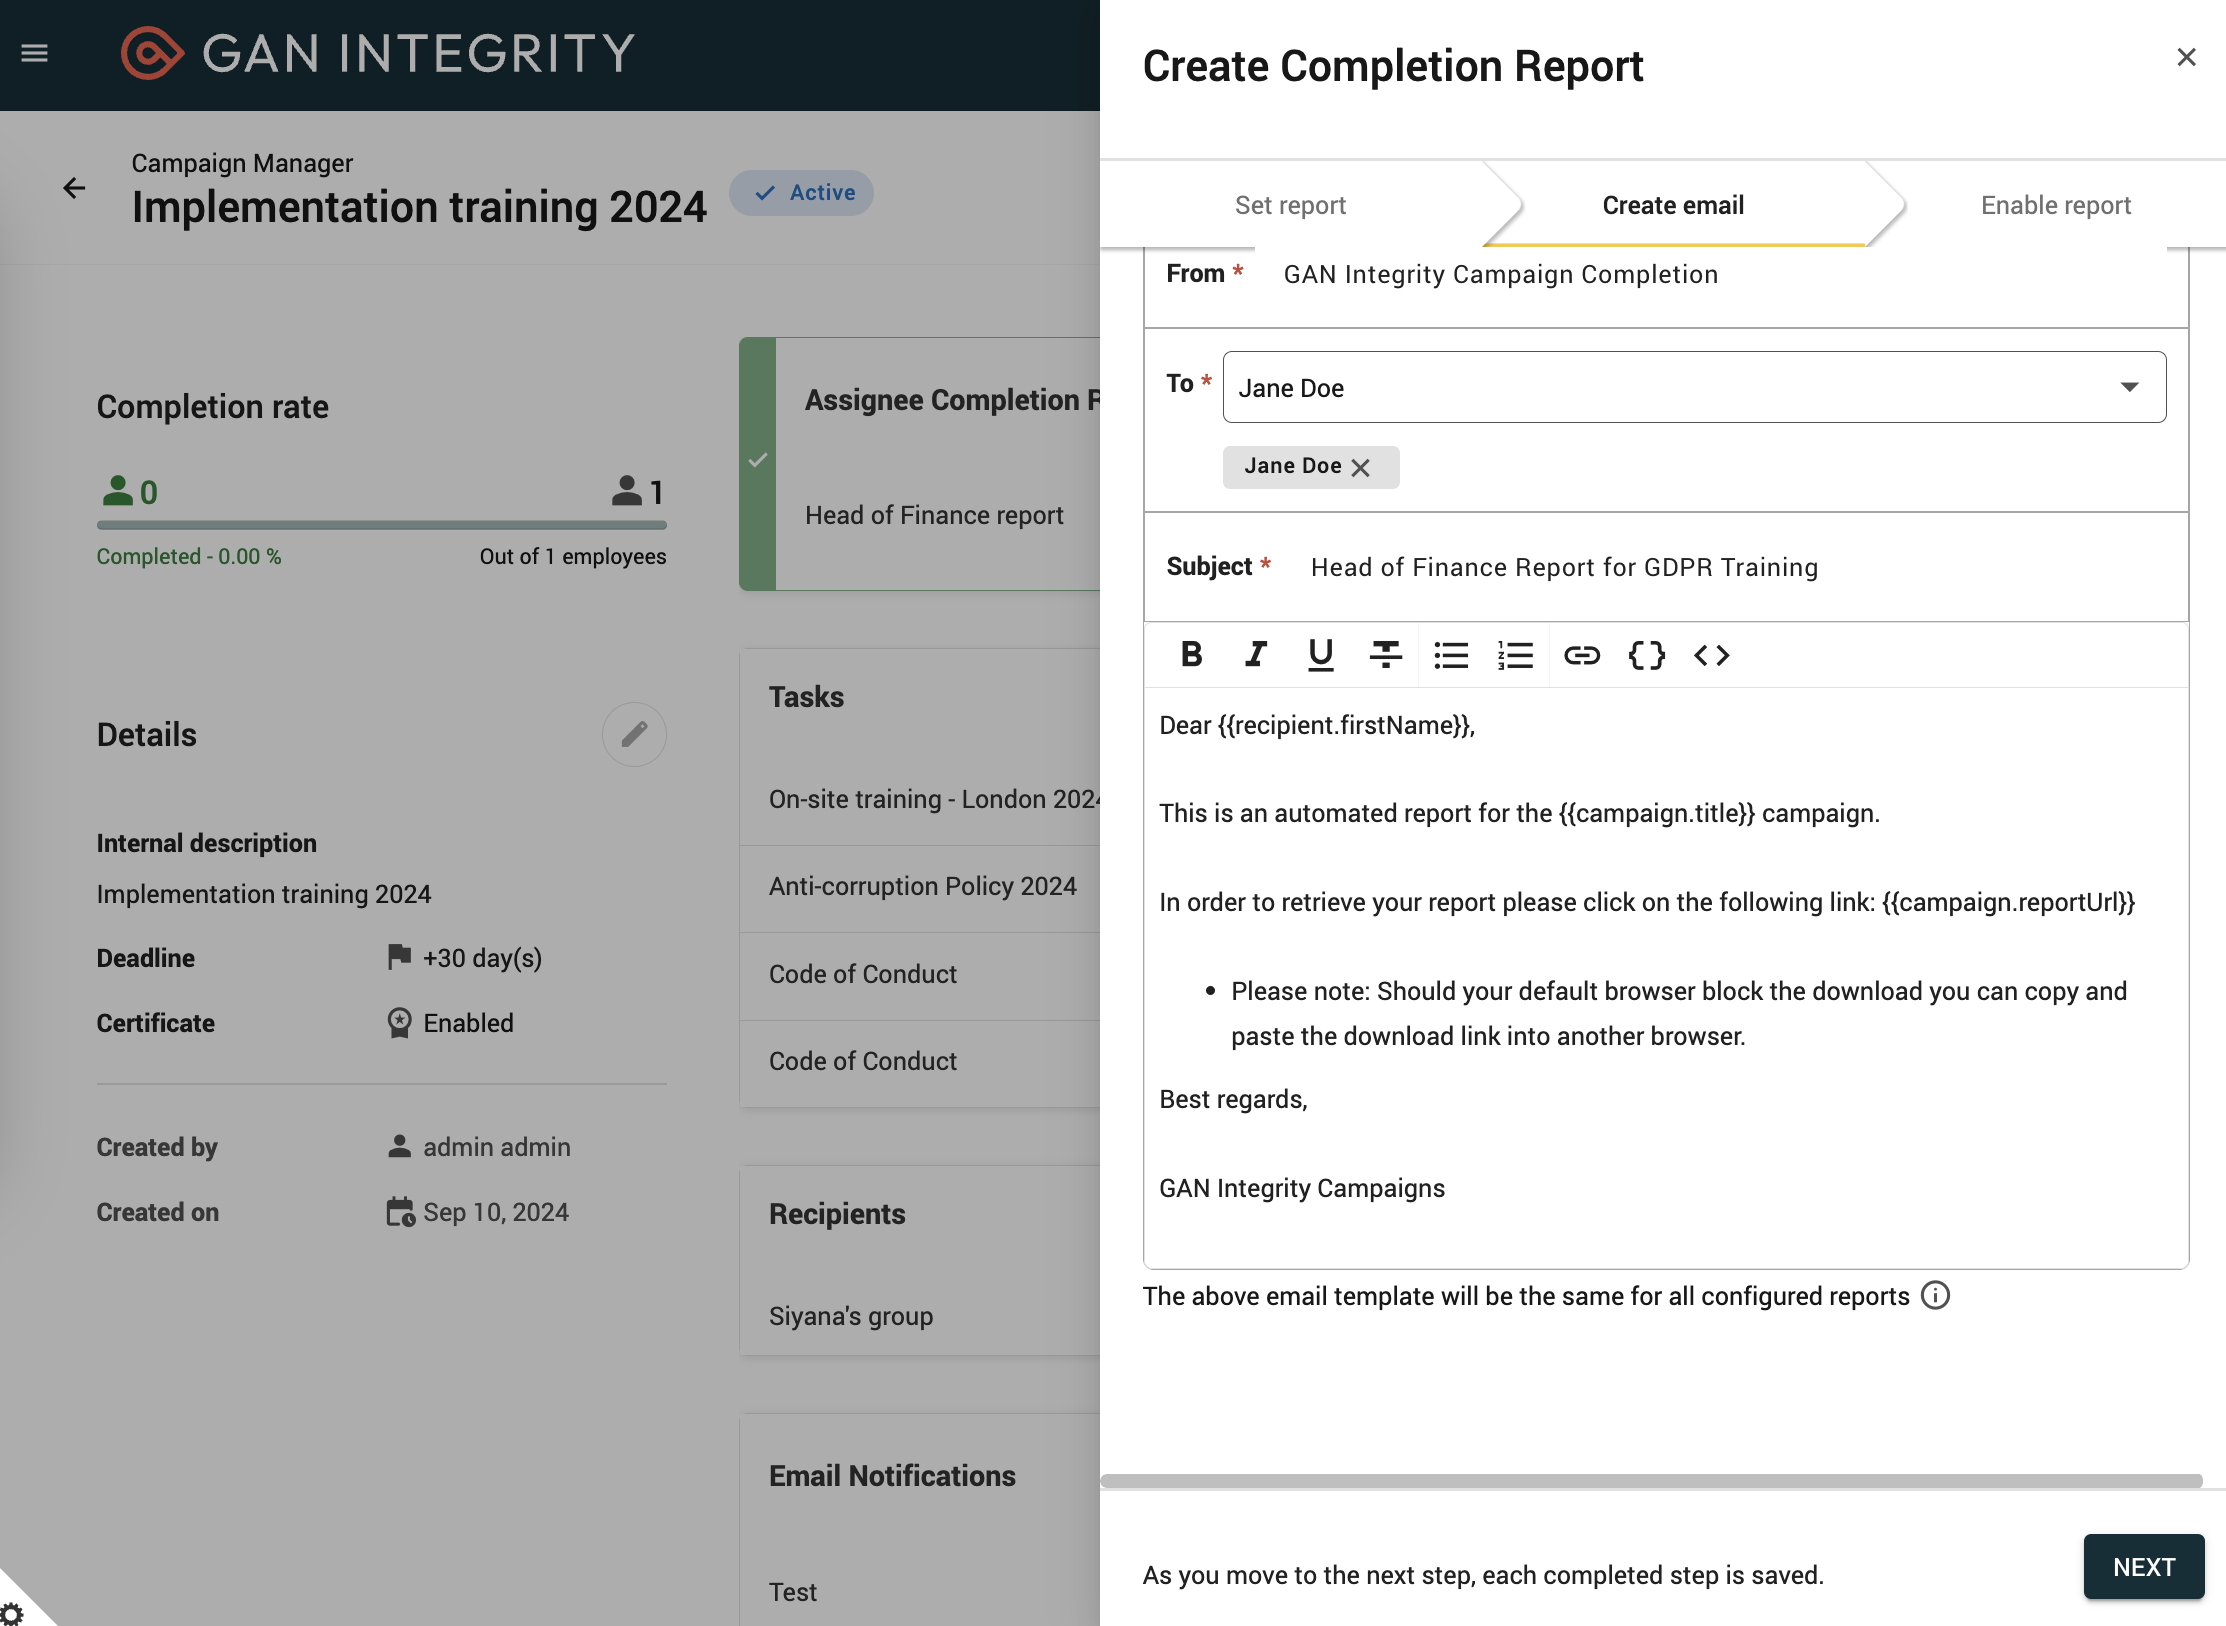
Task: Toggle italic formatting in email editor
Action: coord(1256,655)
